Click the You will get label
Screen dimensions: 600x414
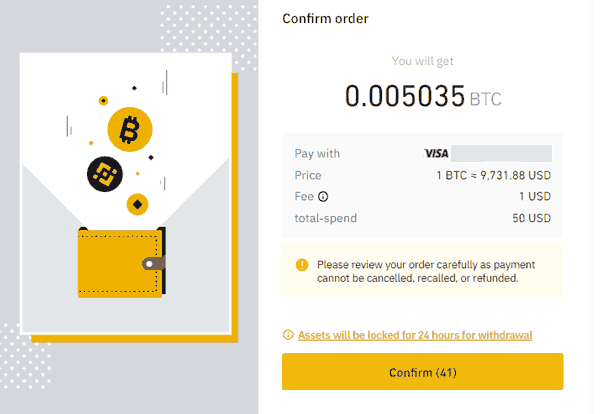coord(422,61)
